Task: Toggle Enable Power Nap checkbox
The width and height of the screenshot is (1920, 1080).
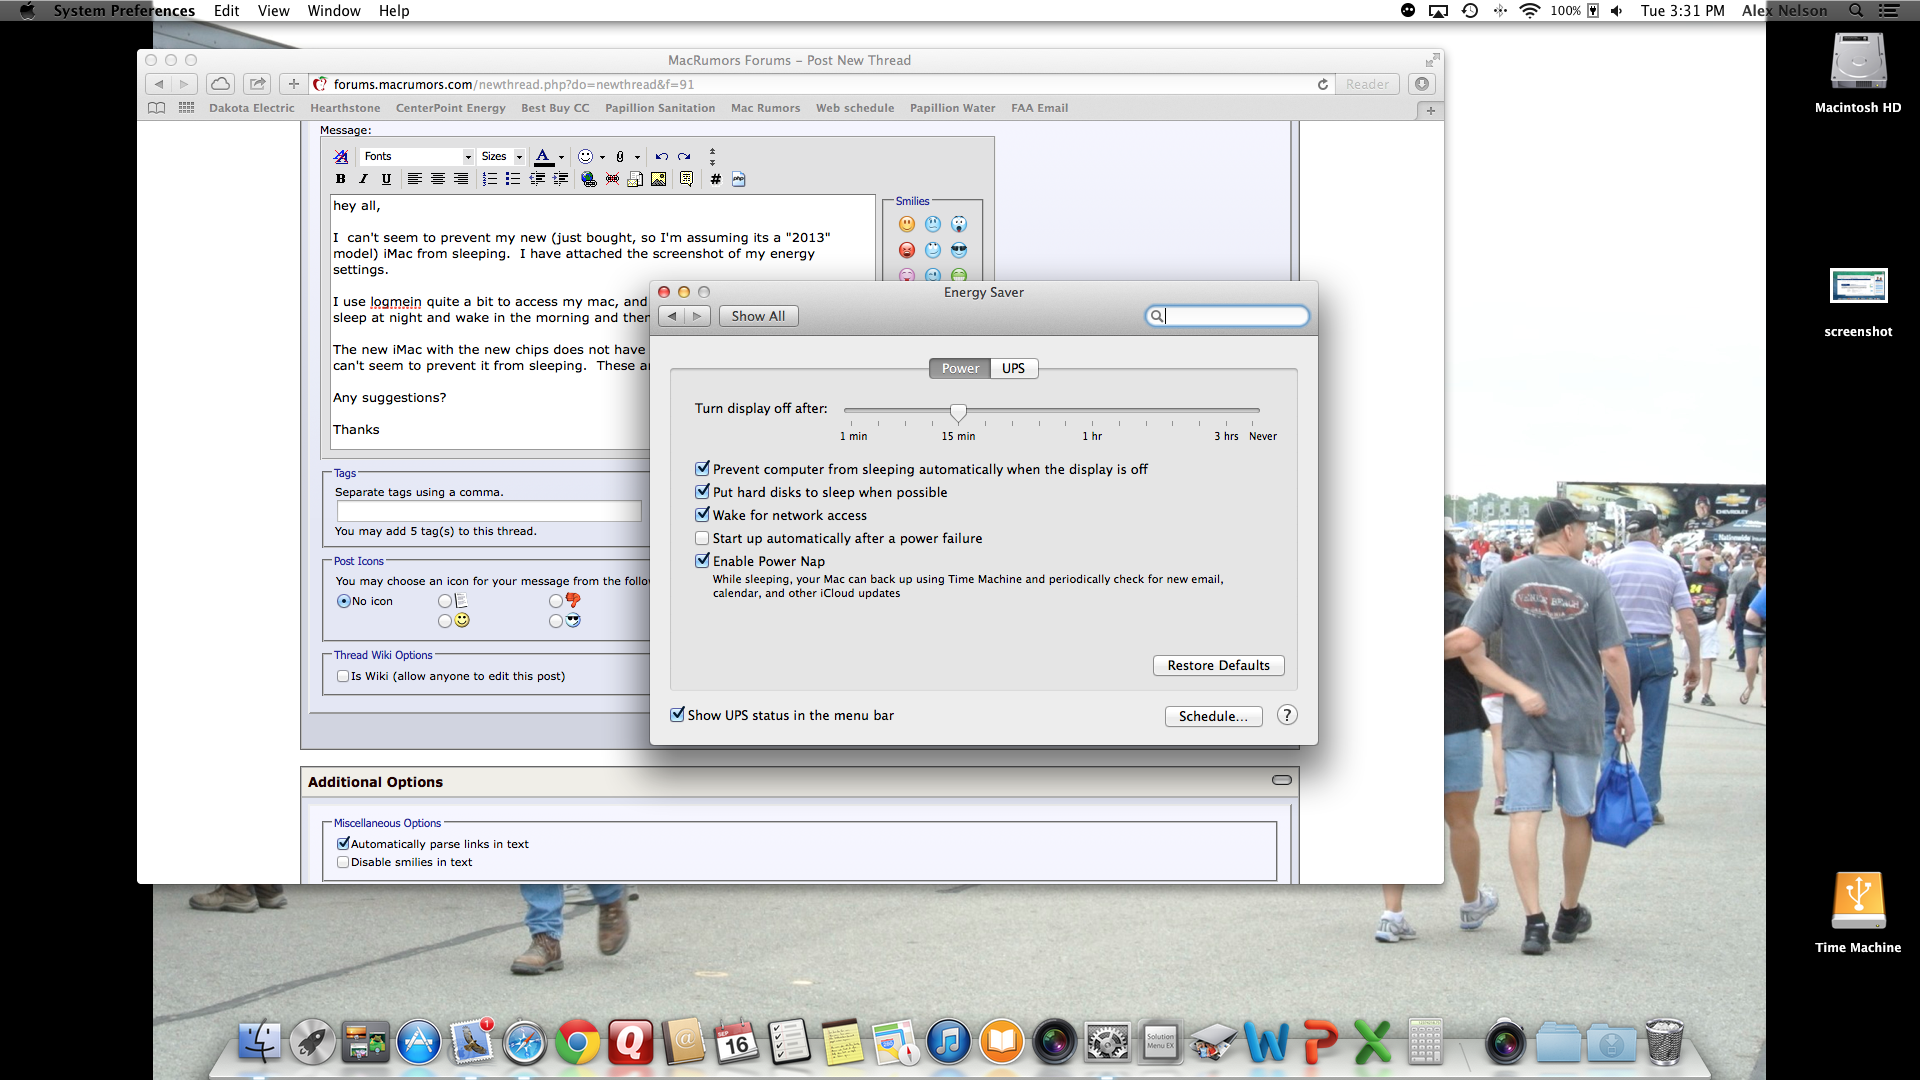Action: [x=702, y=561]
